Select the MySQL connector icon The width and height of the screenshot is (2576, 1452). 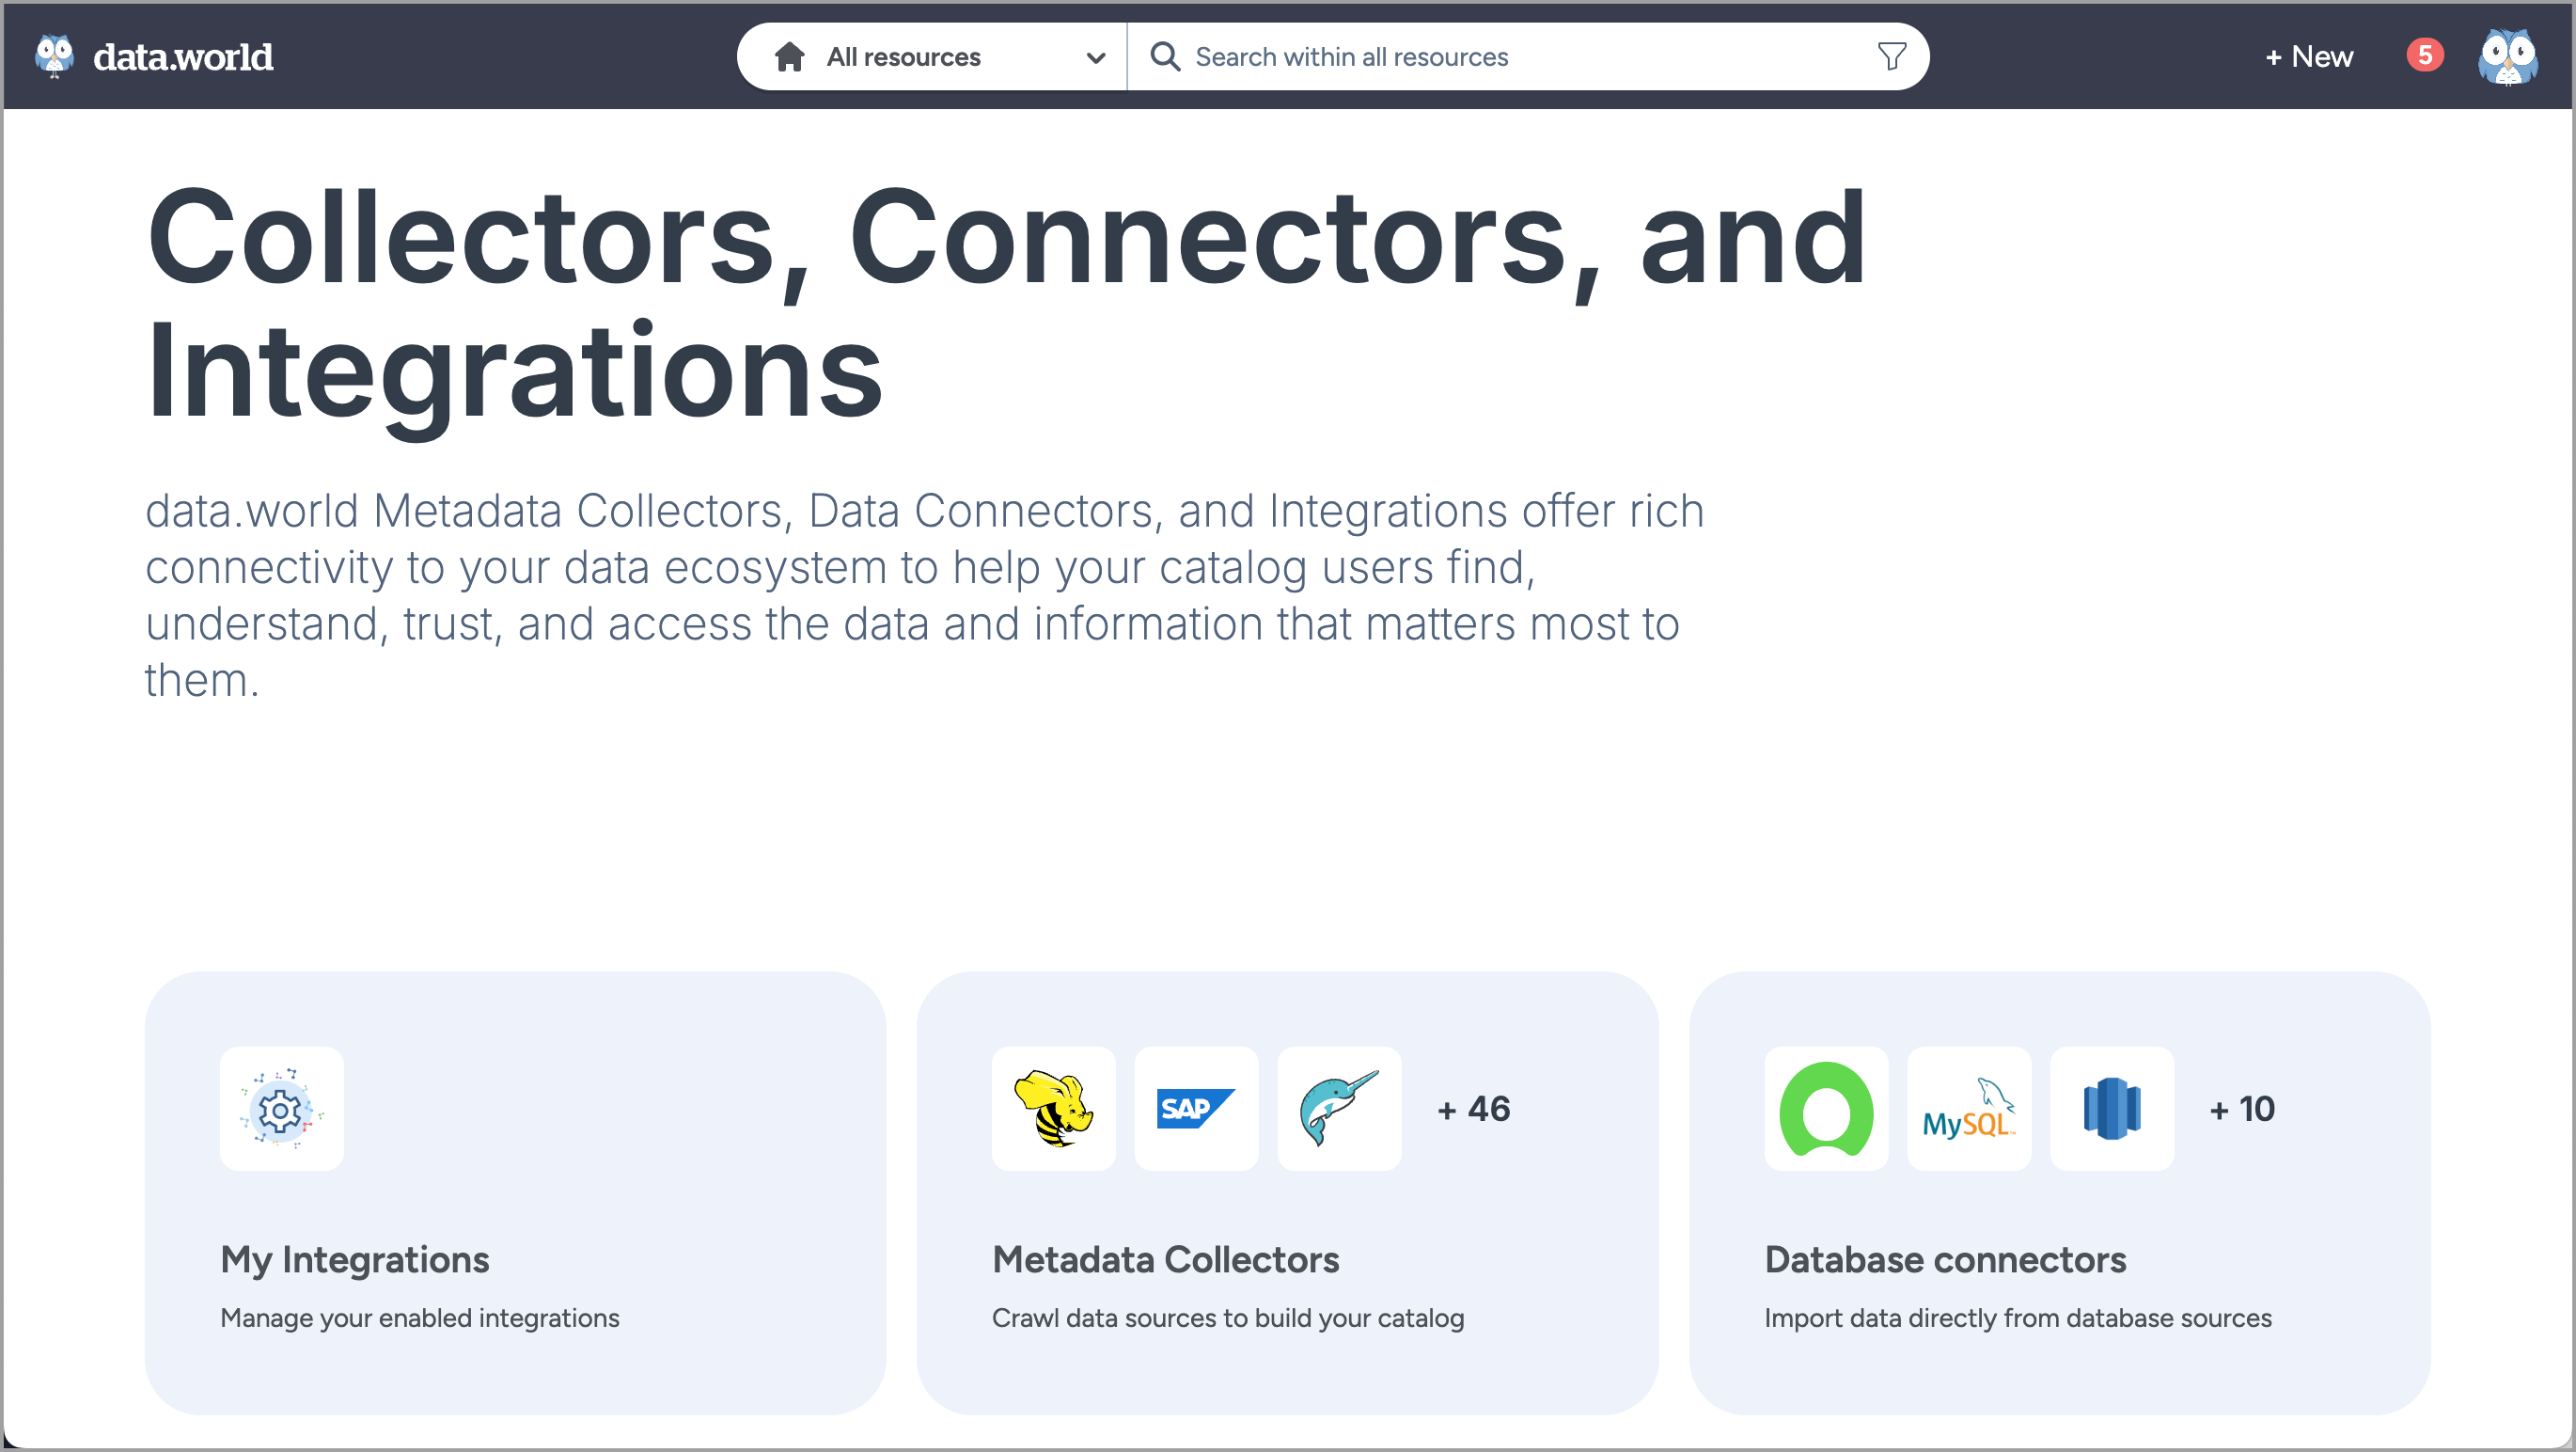point(1969,1109)
